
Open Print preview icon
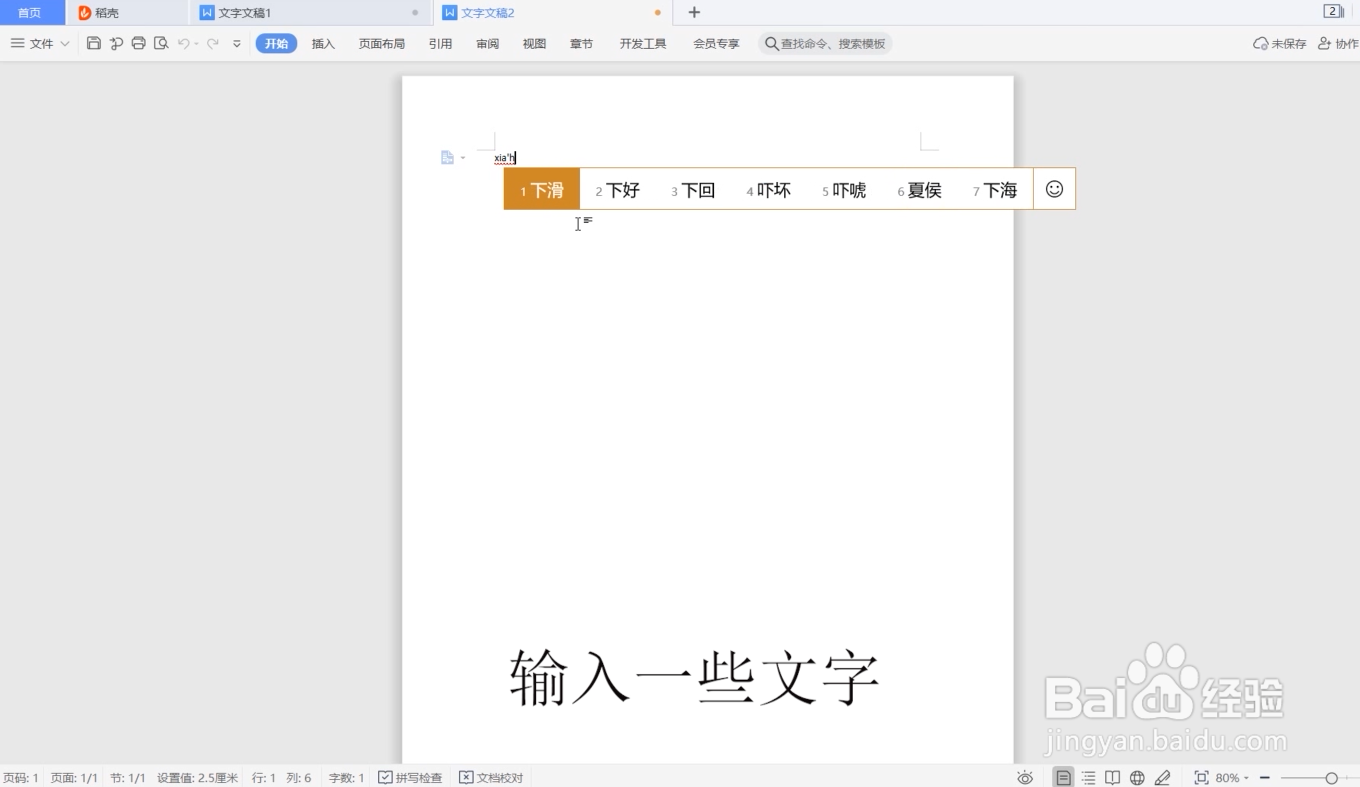pos(160,43)
